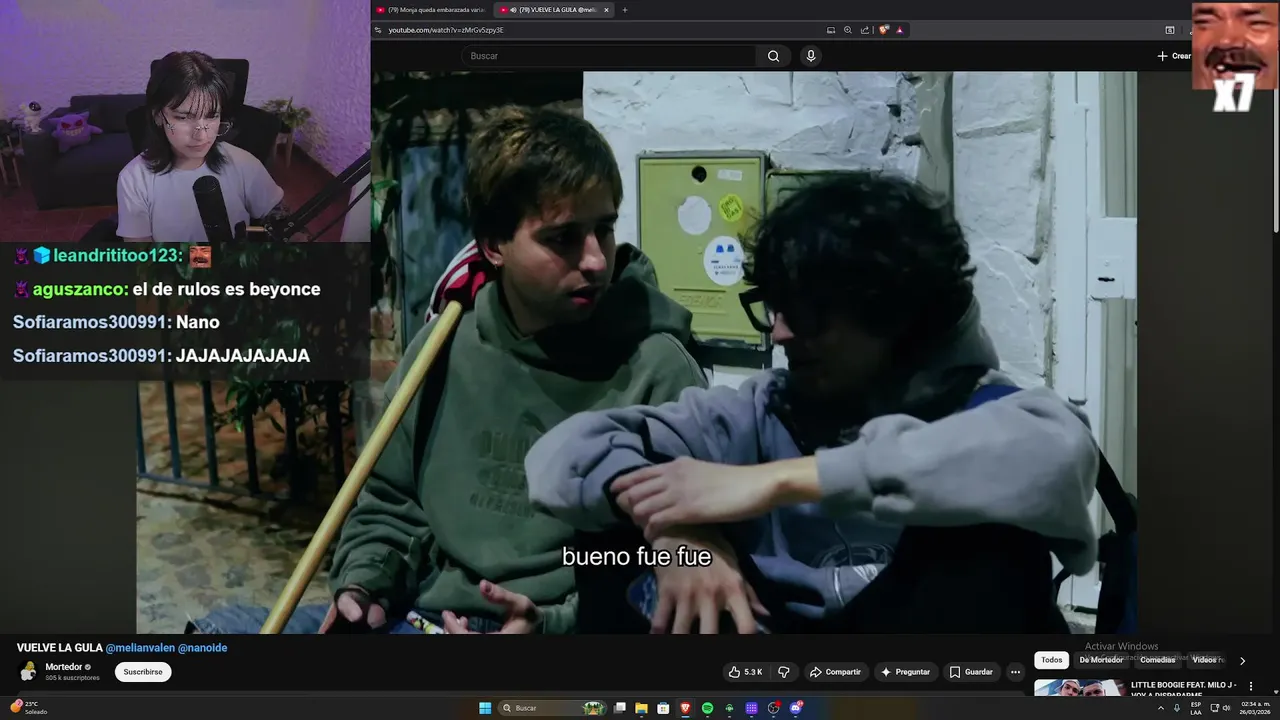Click leandrititoo123 chat username

(118, 256)
